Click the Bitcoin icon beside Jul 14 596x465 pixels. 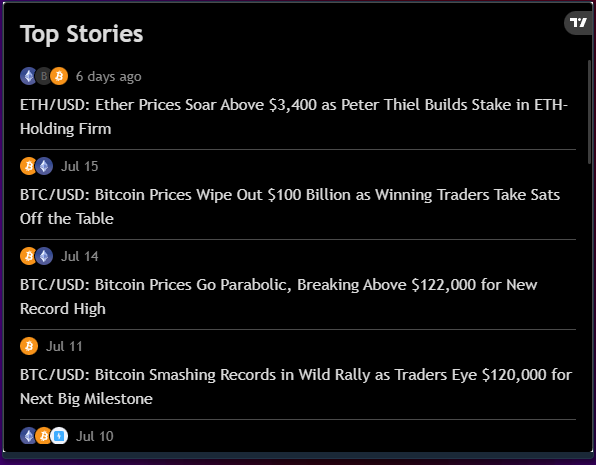[29, 256]
